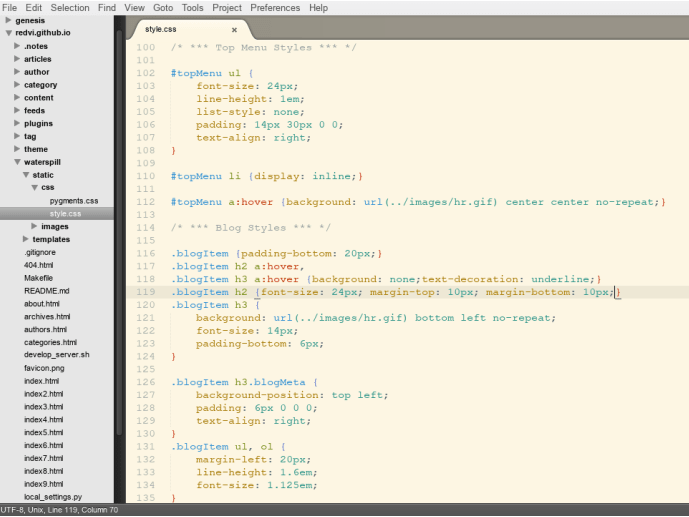The height and width of the screenshot is (517, 689).
Task: Open the Find menu
Action: pyautogui.click(x=107, y=8)
